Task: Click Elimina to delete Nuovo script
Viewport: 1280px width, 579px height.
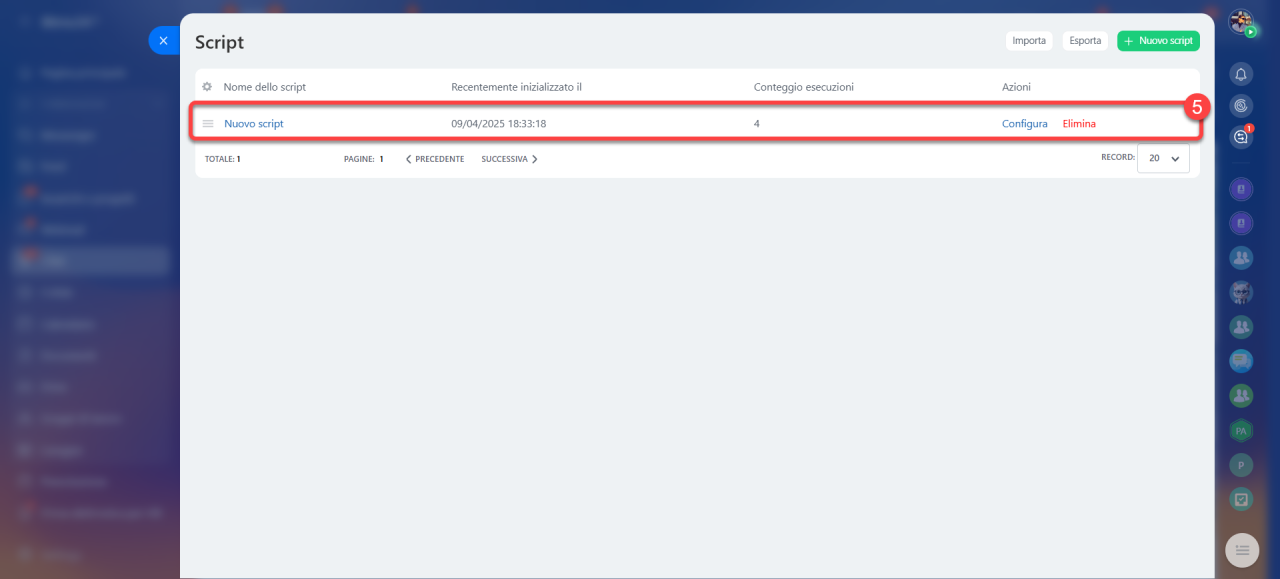Action: pos(1079,124)
